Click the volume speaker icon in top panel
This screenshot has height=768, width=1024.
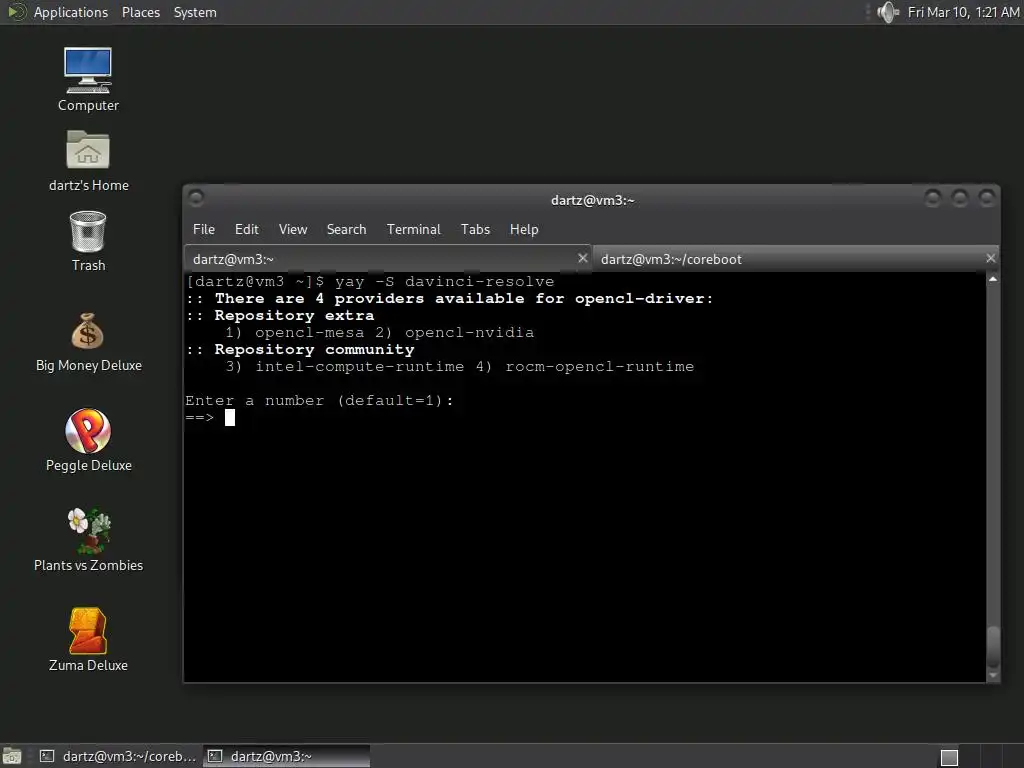click(x=888, y=12)
